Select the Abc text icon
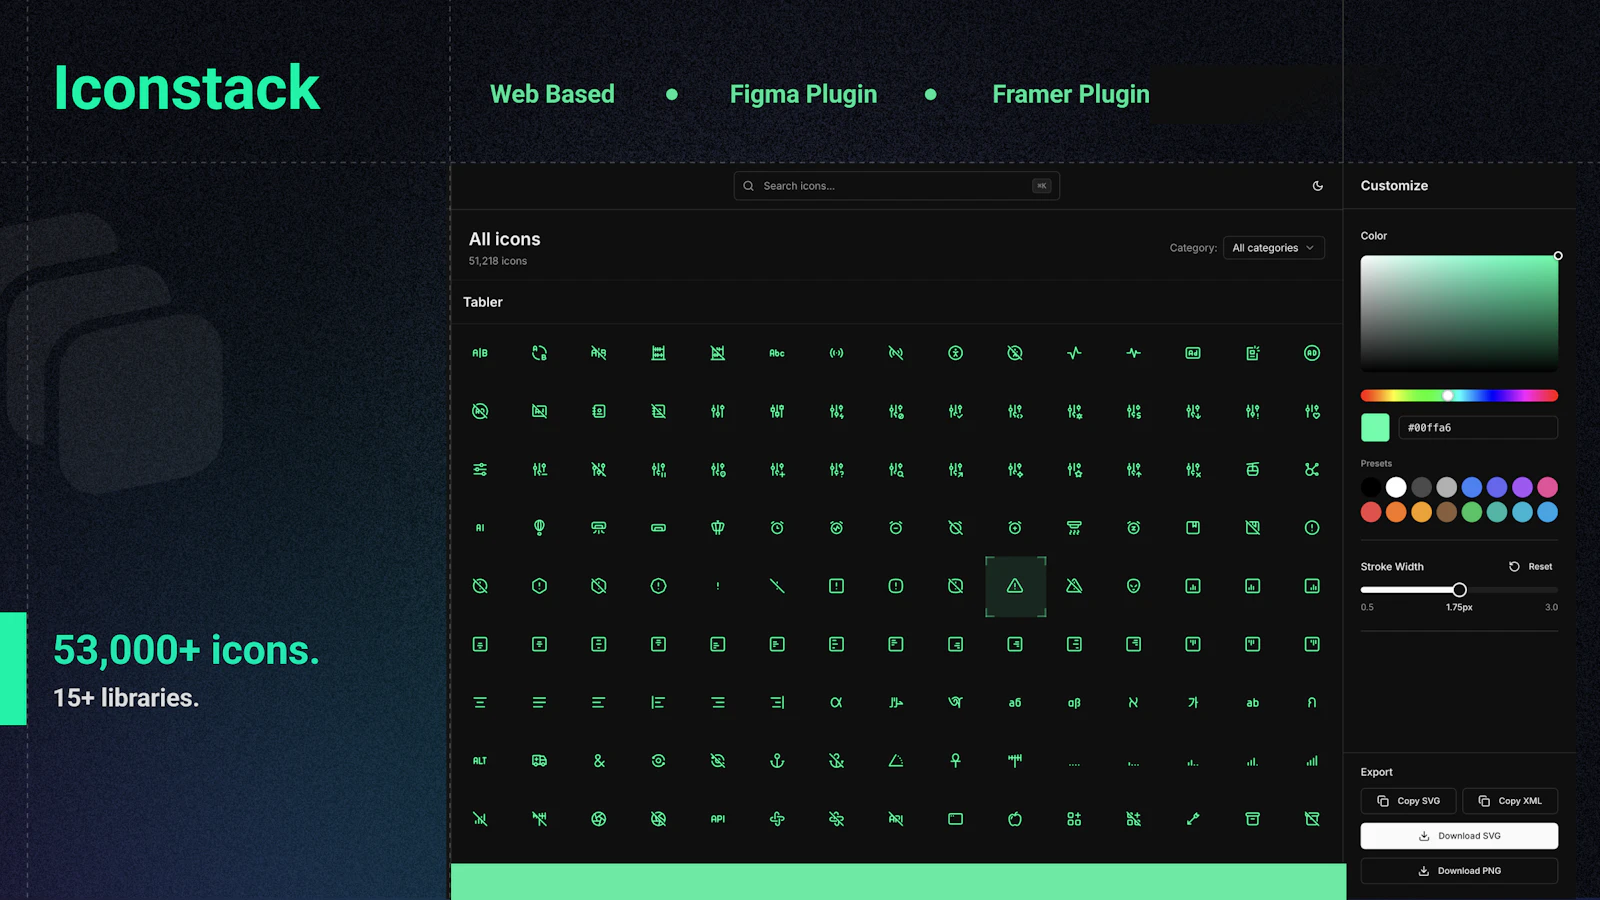The image size is (1600, 900). click(x=777, y=353)
